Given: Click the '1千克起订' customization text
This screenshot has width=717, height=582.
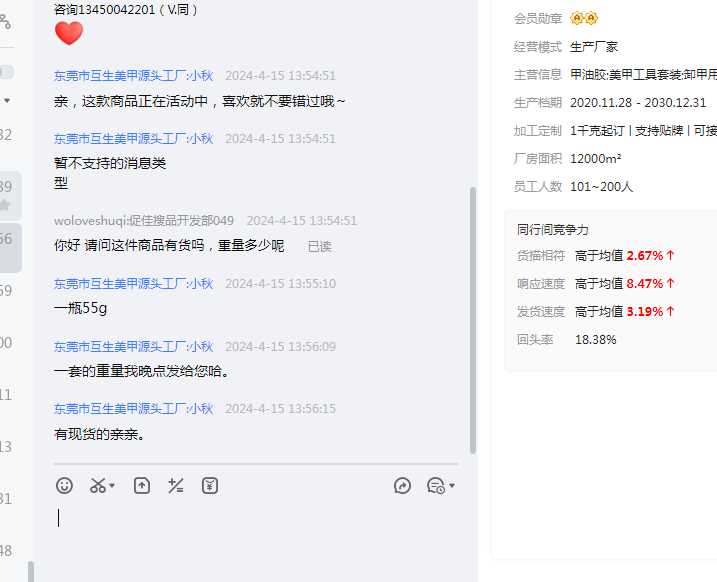Looking at the screenshot, I should [597, 131].
